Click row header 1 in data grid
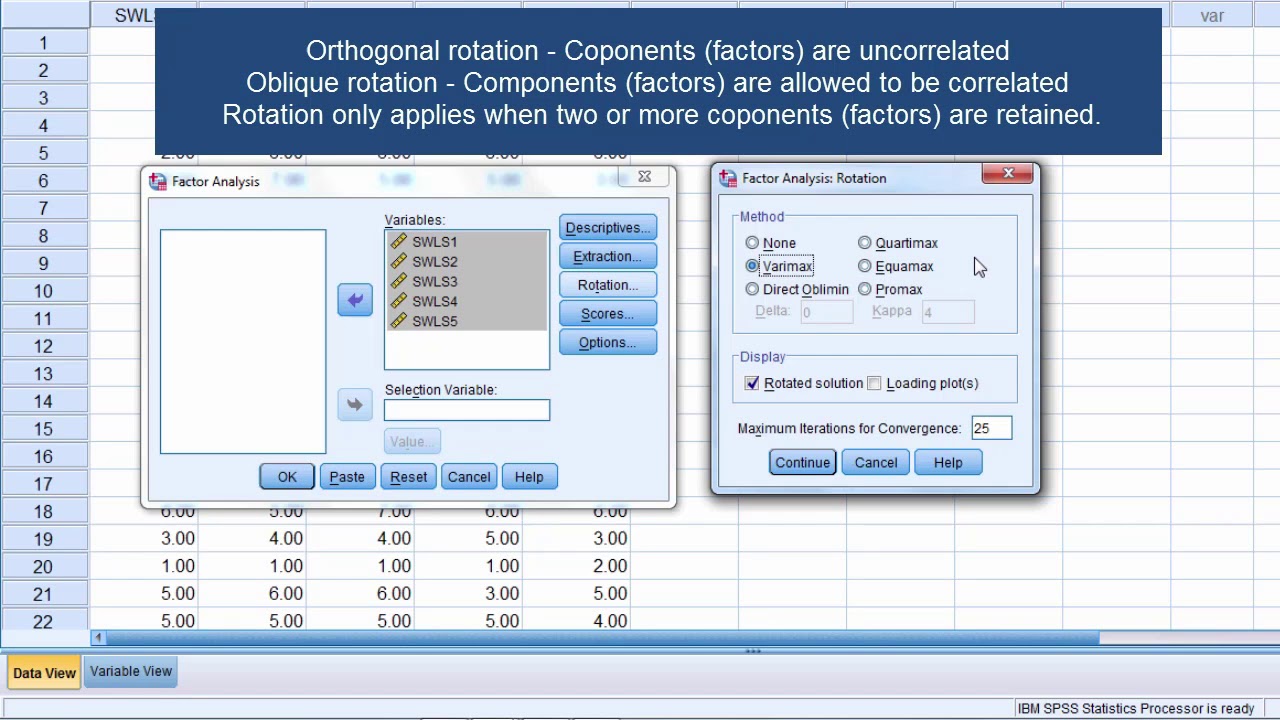The height and width of the screenshot is (720, 1280). pyautogui.click(x=44, y=43)
